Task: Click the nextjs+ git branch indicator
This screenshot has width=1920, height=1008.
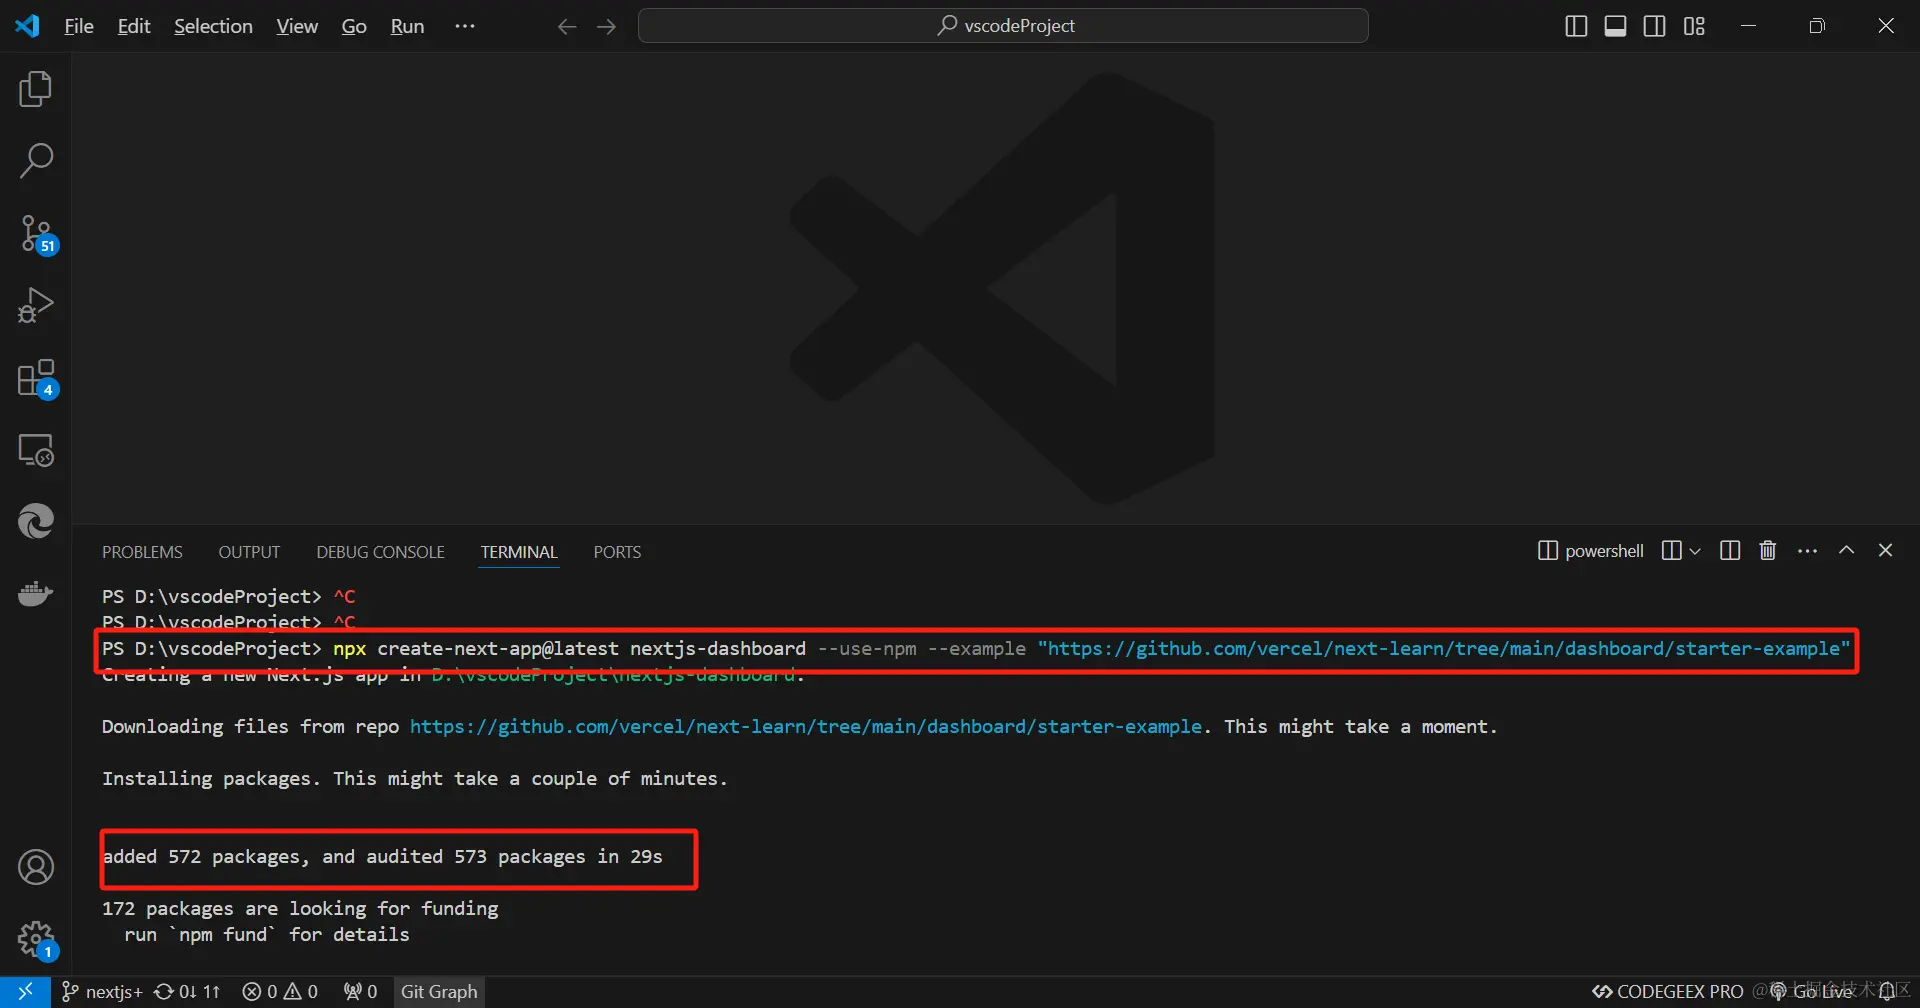Action: pos(102,992)
